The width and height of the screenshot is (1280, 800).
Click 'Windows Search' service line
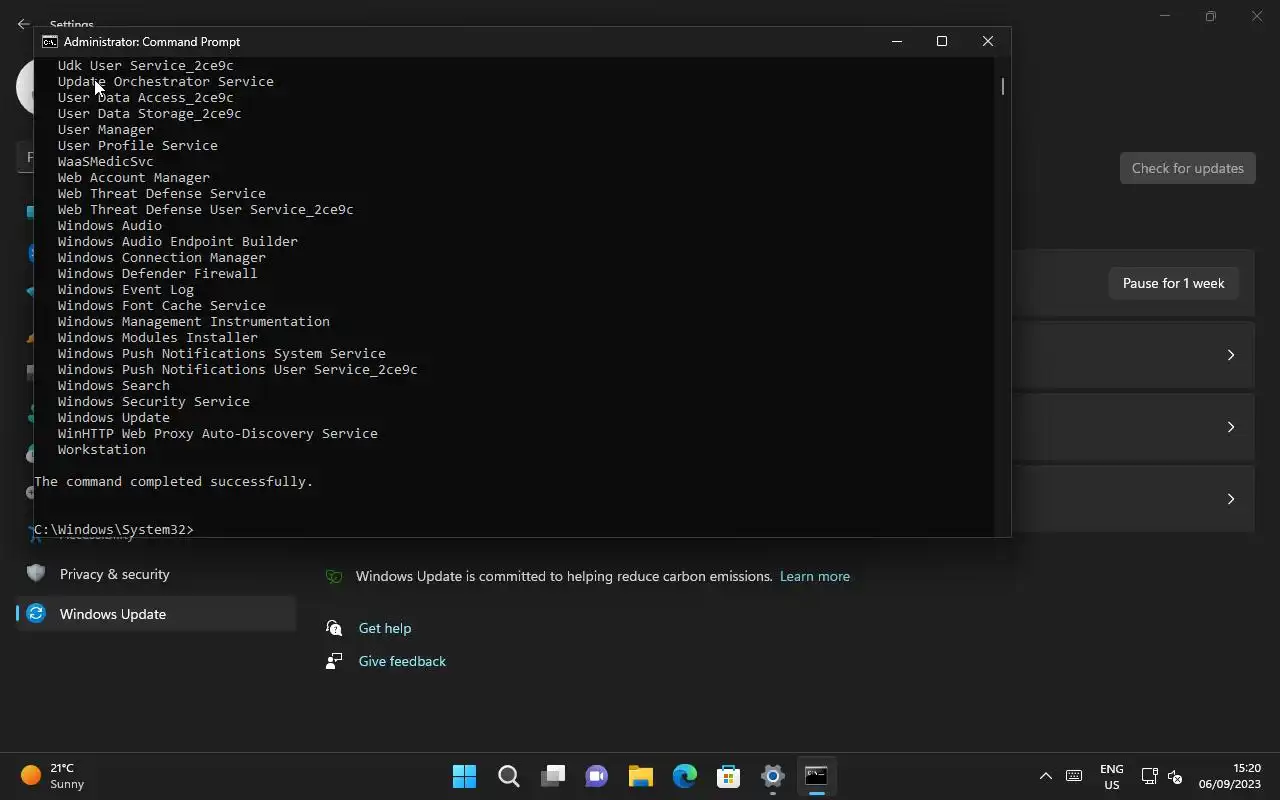point(113,385)
